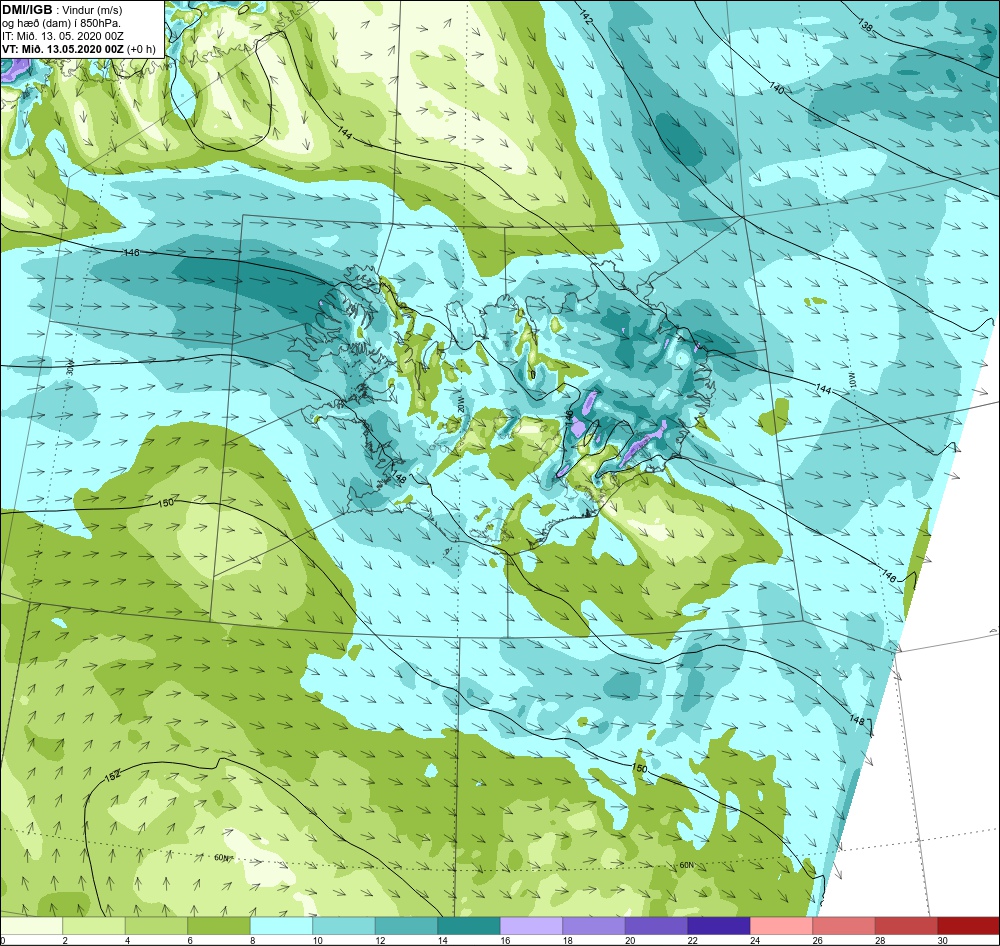Click the legend tick label 16
This screenshot has height=946, width=1000.
tap(505, 940)
